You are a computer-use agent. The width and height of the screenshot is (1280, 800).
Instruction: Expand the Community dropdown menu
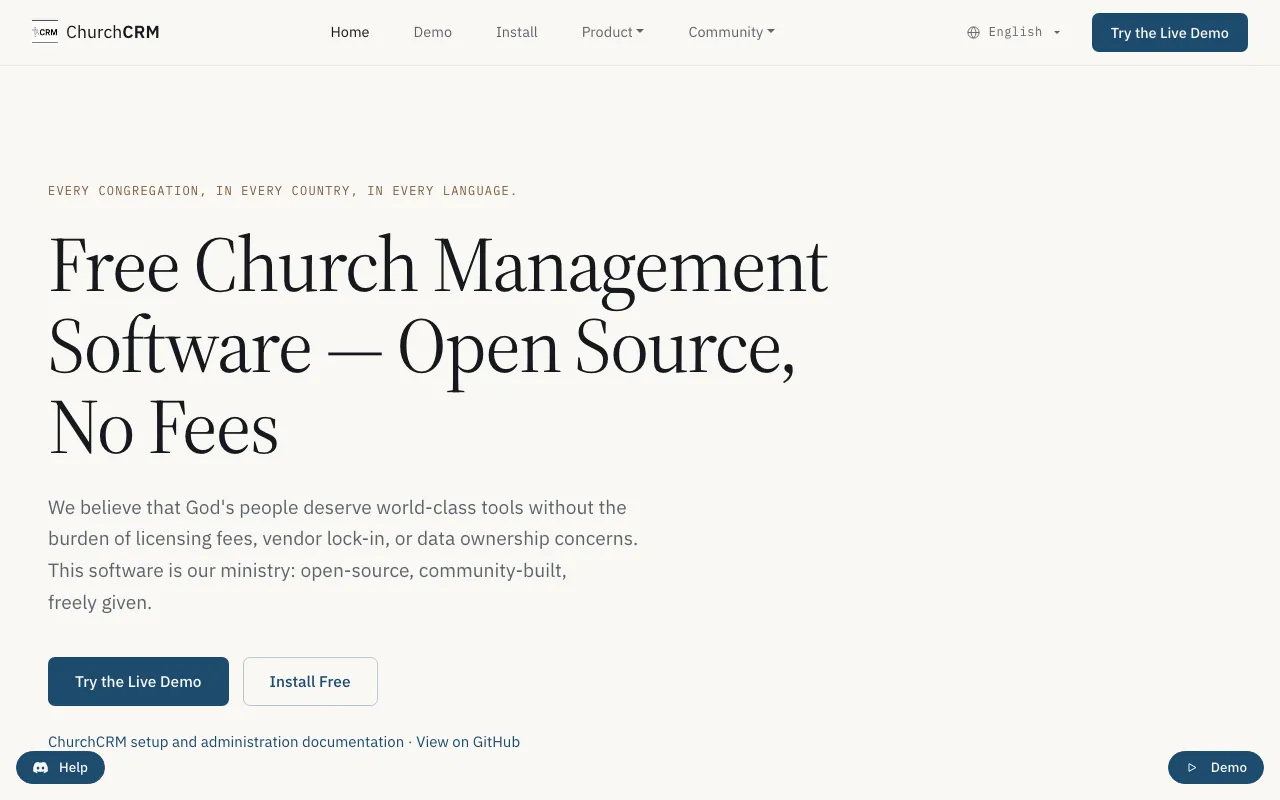(x=732, y=32)
